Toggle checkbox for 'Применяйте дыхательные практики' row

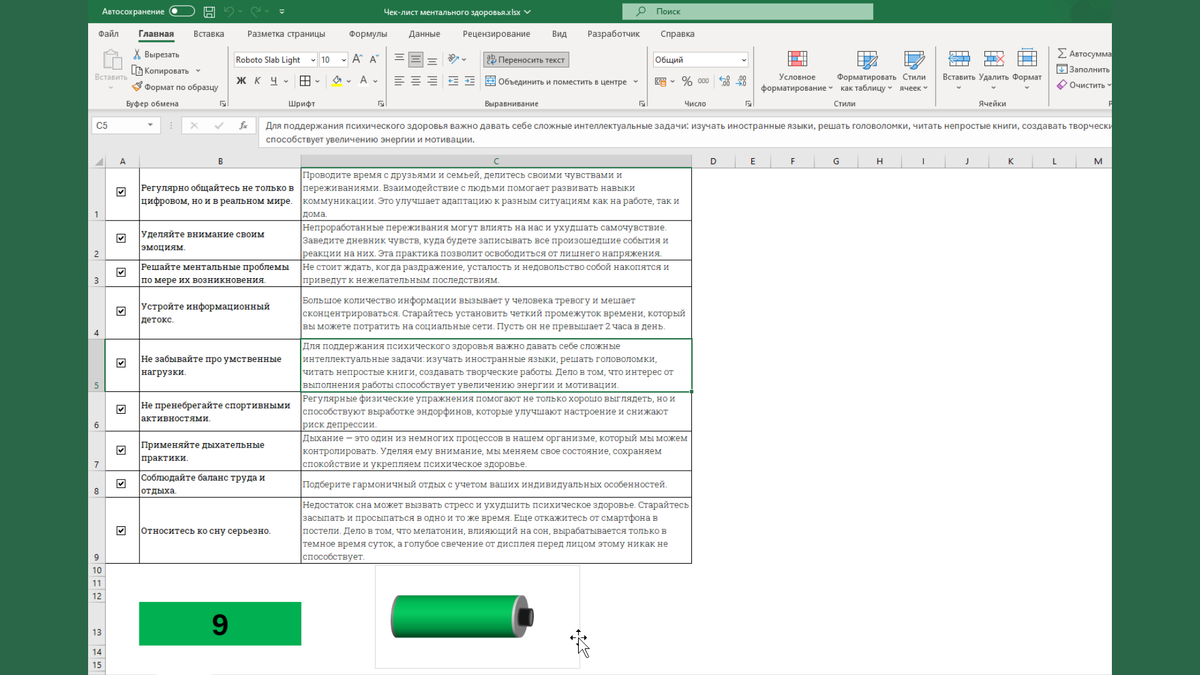(x=121, y=450)
